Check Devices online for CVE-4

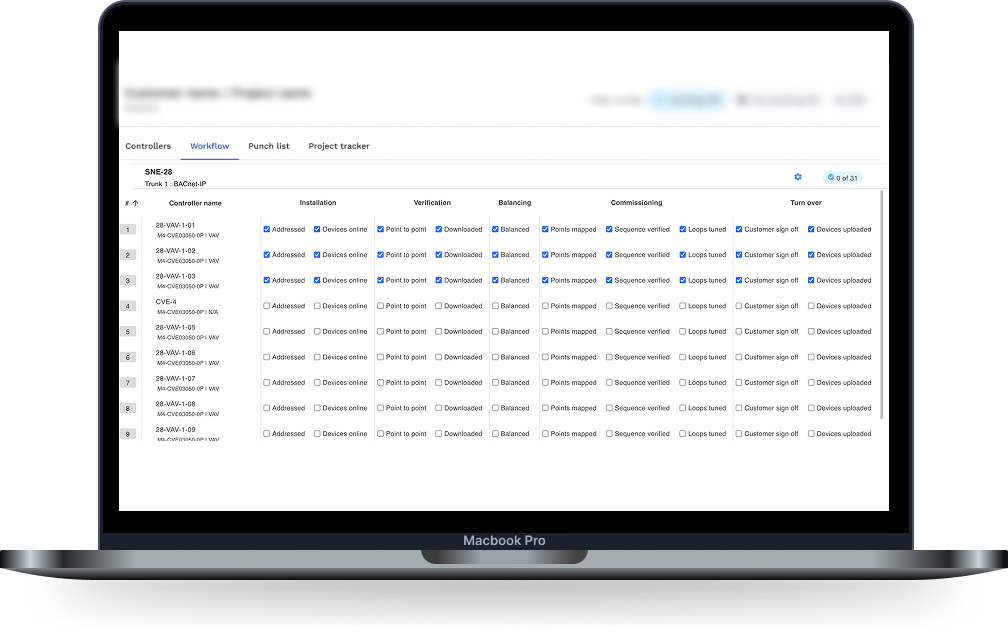point(317,306)
